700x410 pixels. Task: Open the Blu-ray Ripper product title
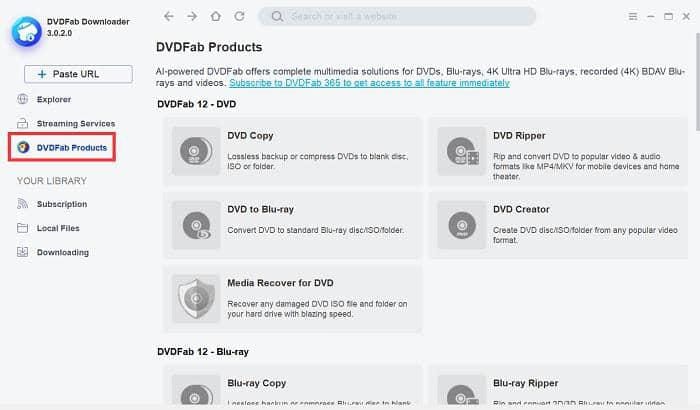tap(525, 383)
